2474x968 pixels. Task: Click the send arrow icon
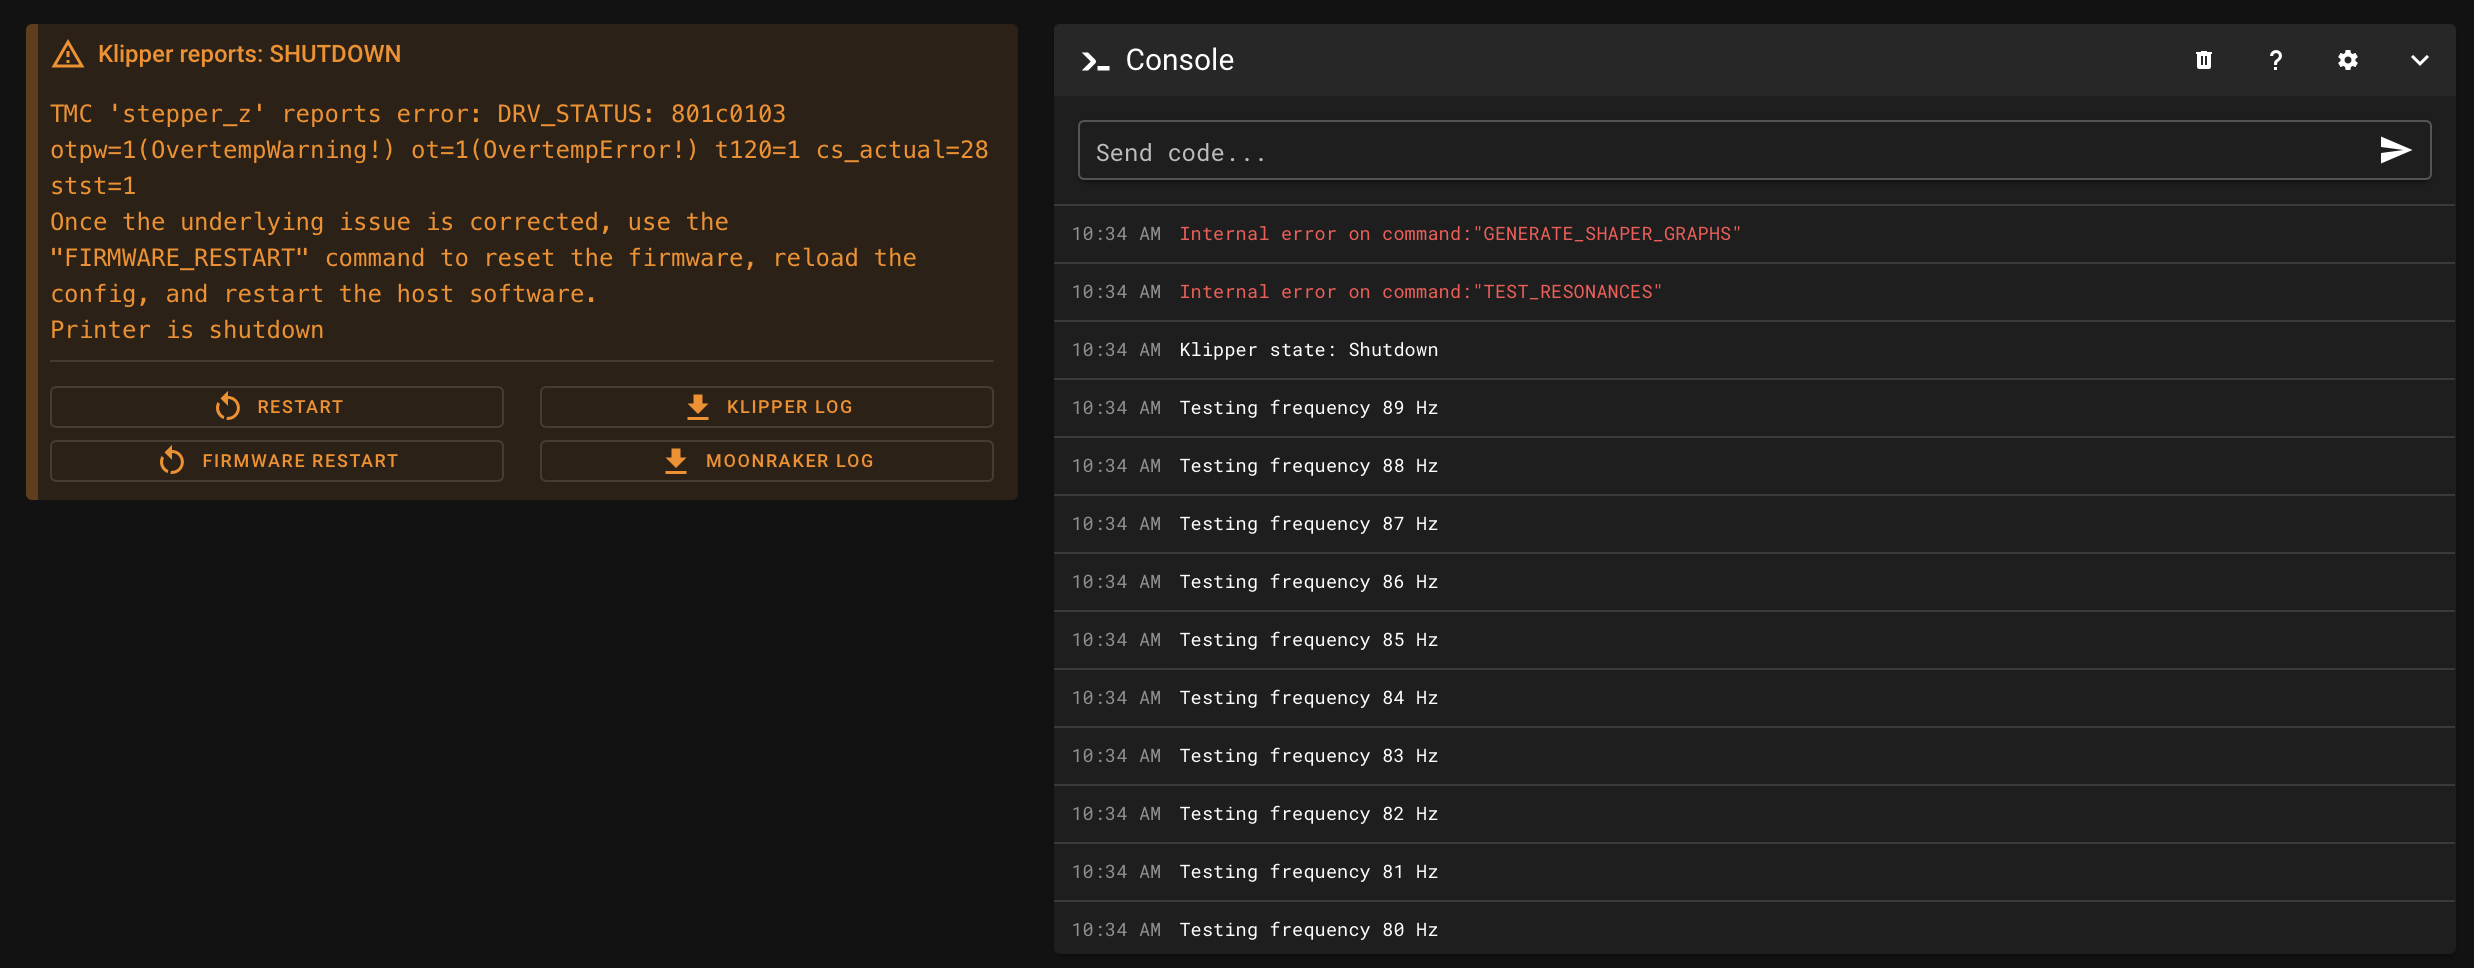click(x=2395, y=150)
